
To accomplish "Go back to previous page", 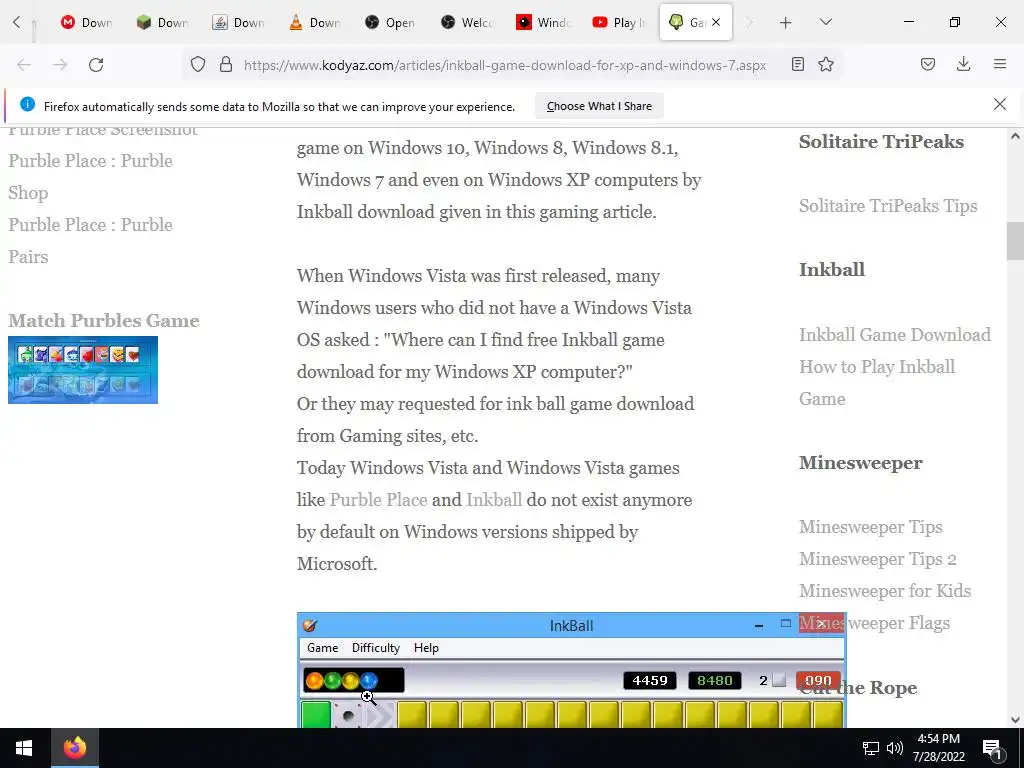I will (24, 65).
